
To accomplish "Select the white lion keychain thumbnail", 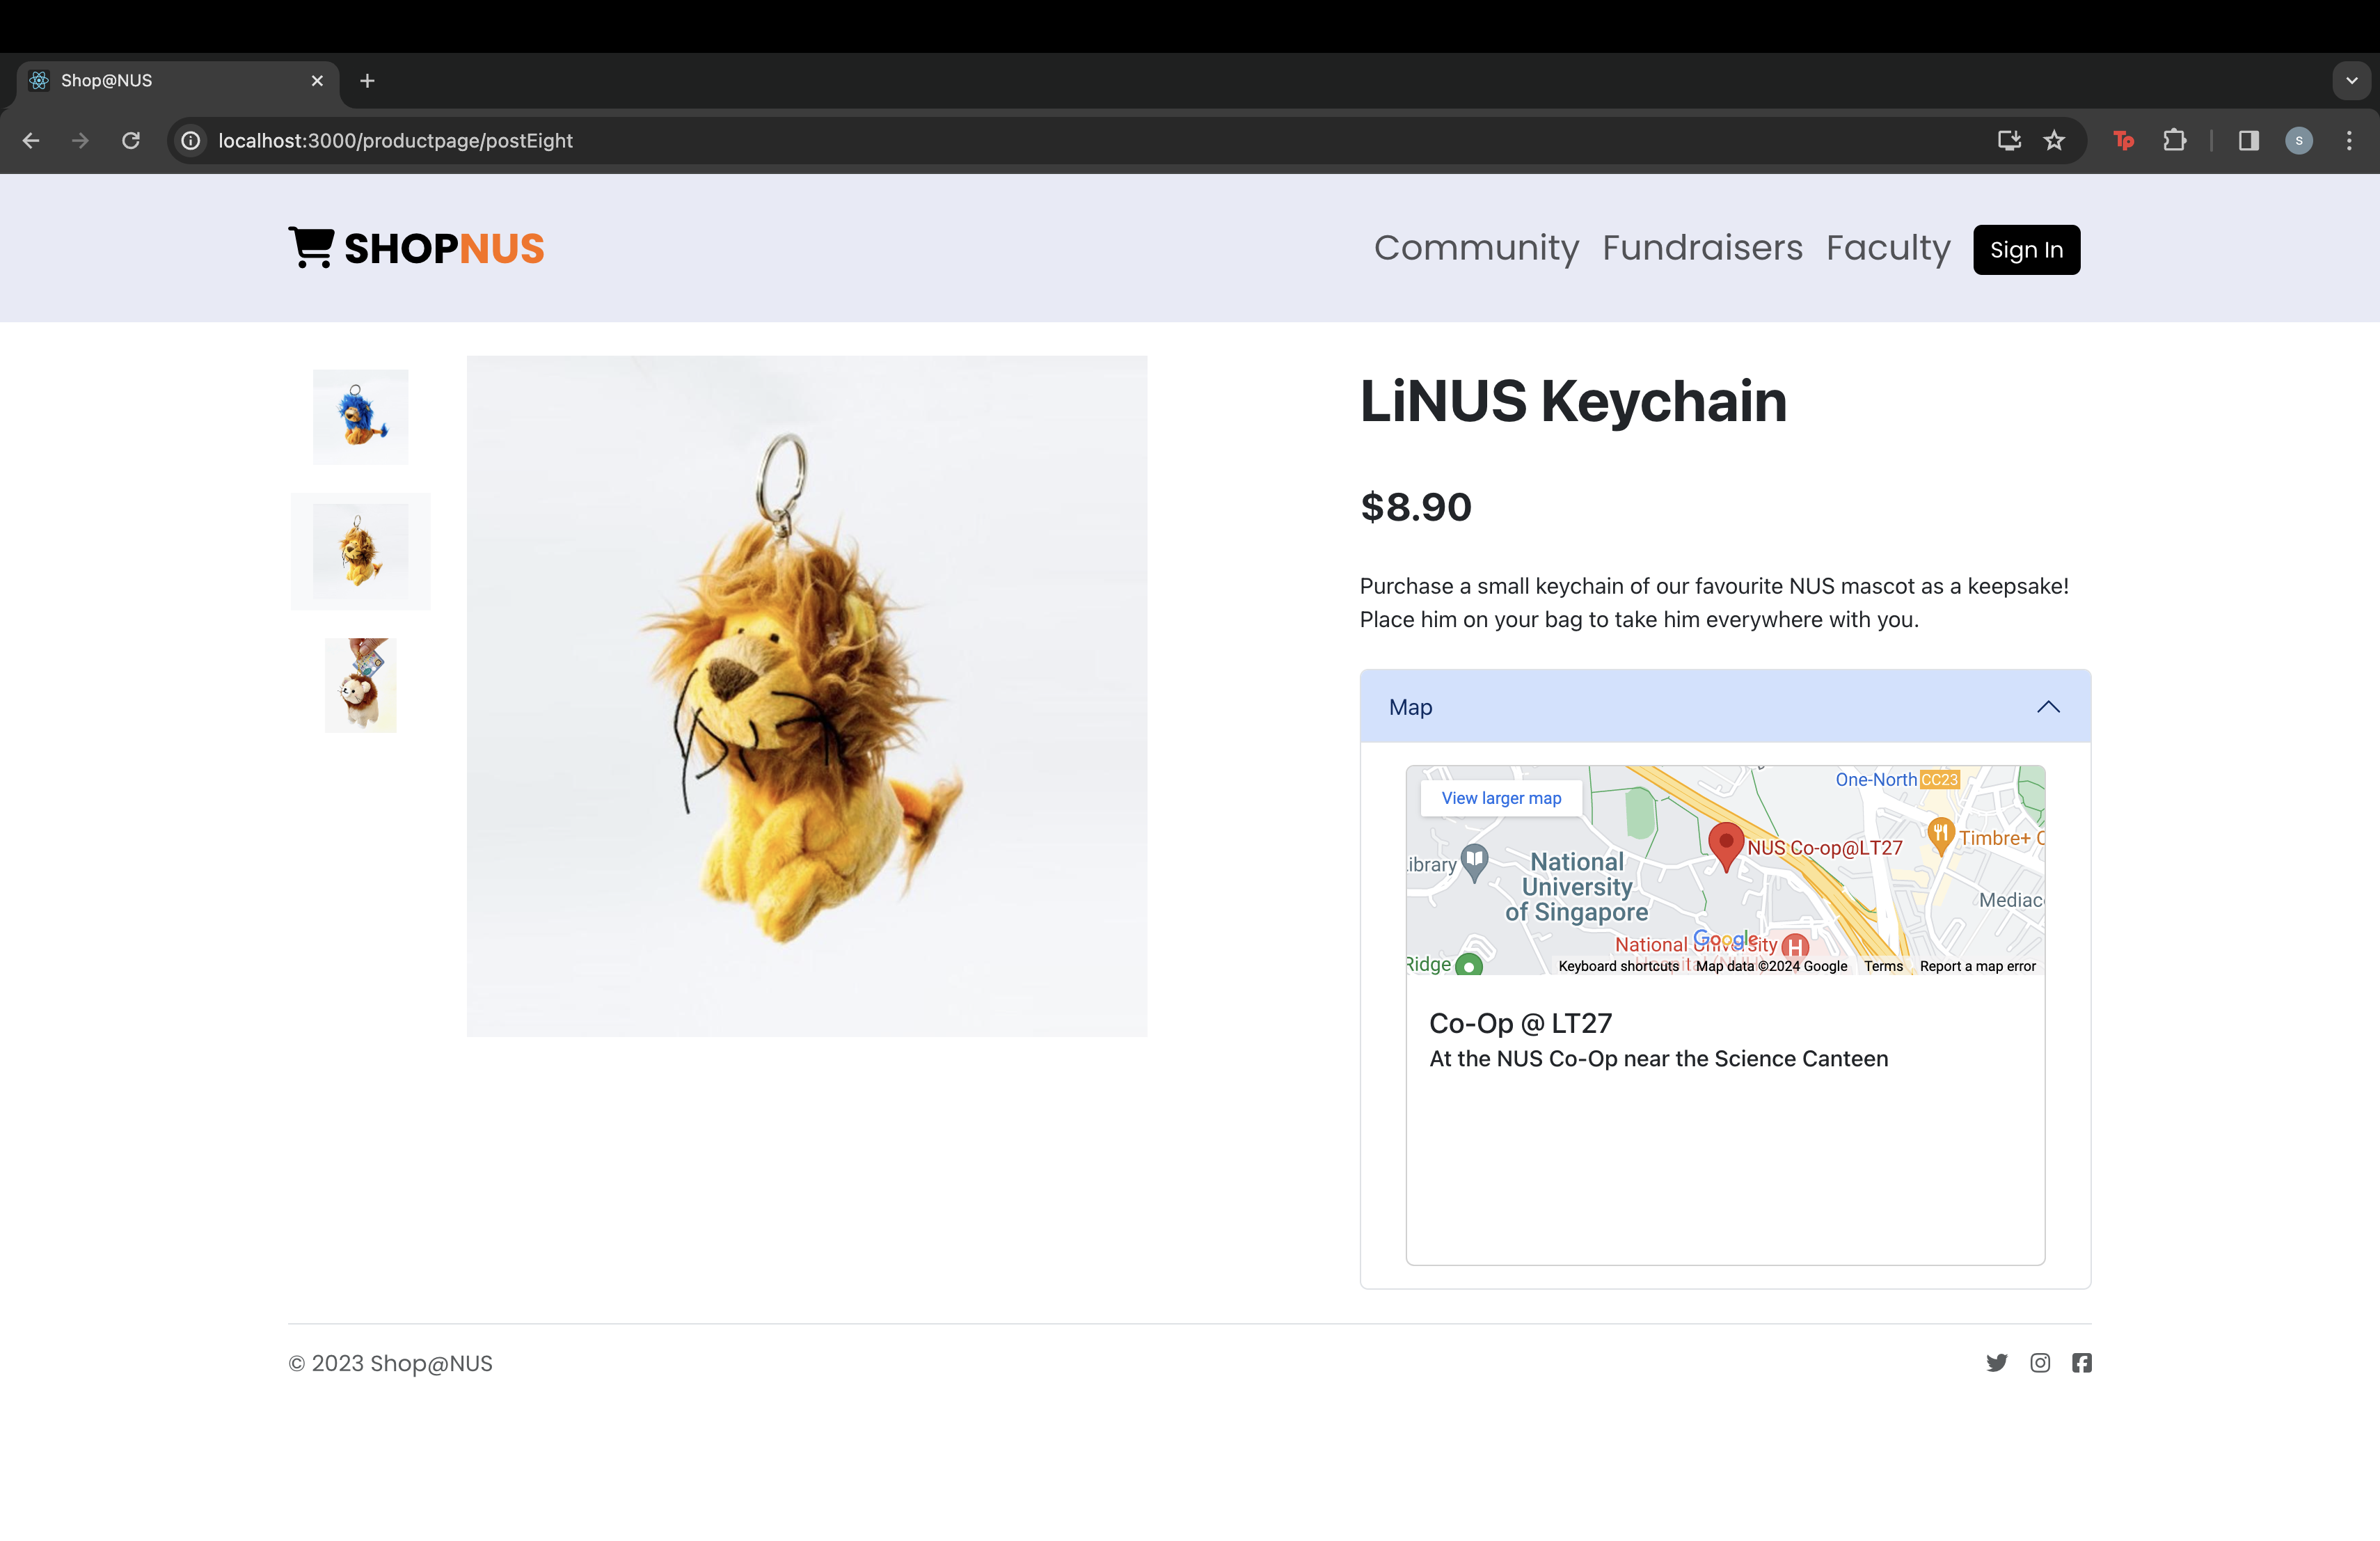I will tap(360, 685).
